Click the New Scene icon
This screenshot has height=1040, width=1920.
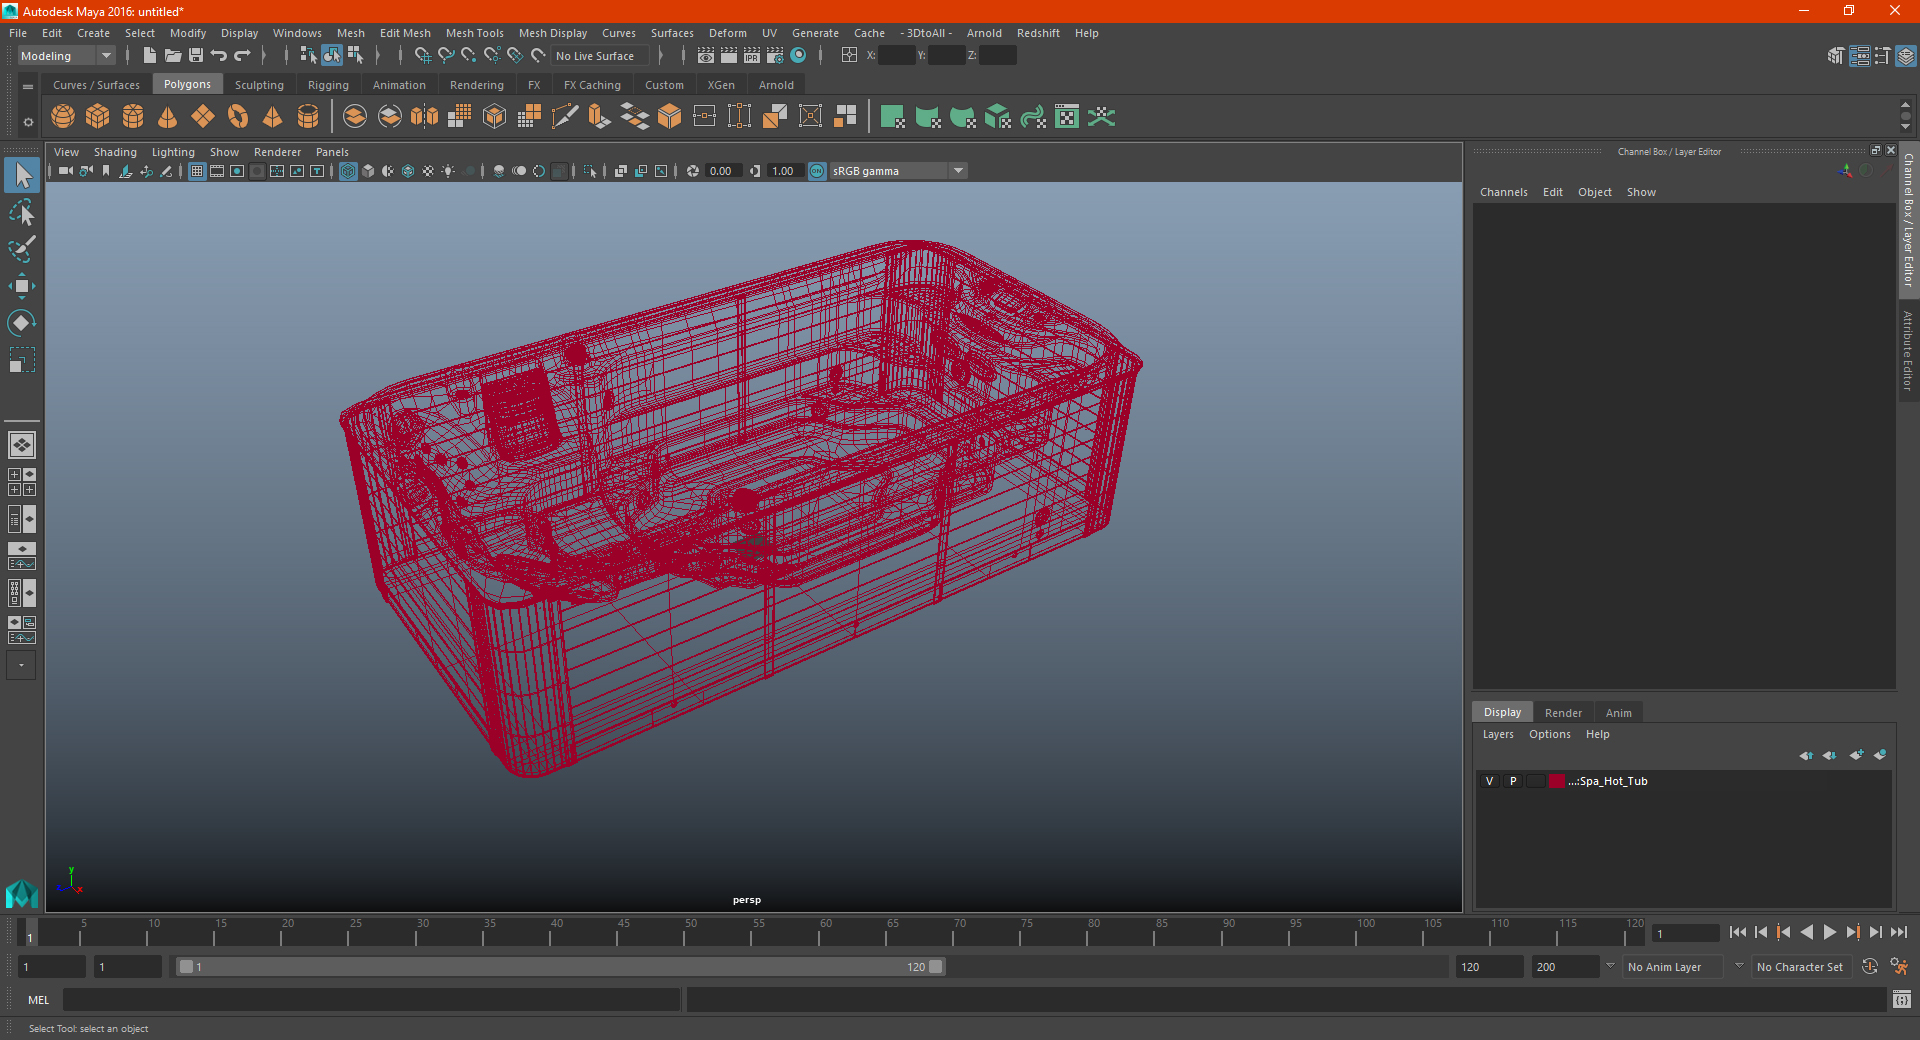coord(150,56)
